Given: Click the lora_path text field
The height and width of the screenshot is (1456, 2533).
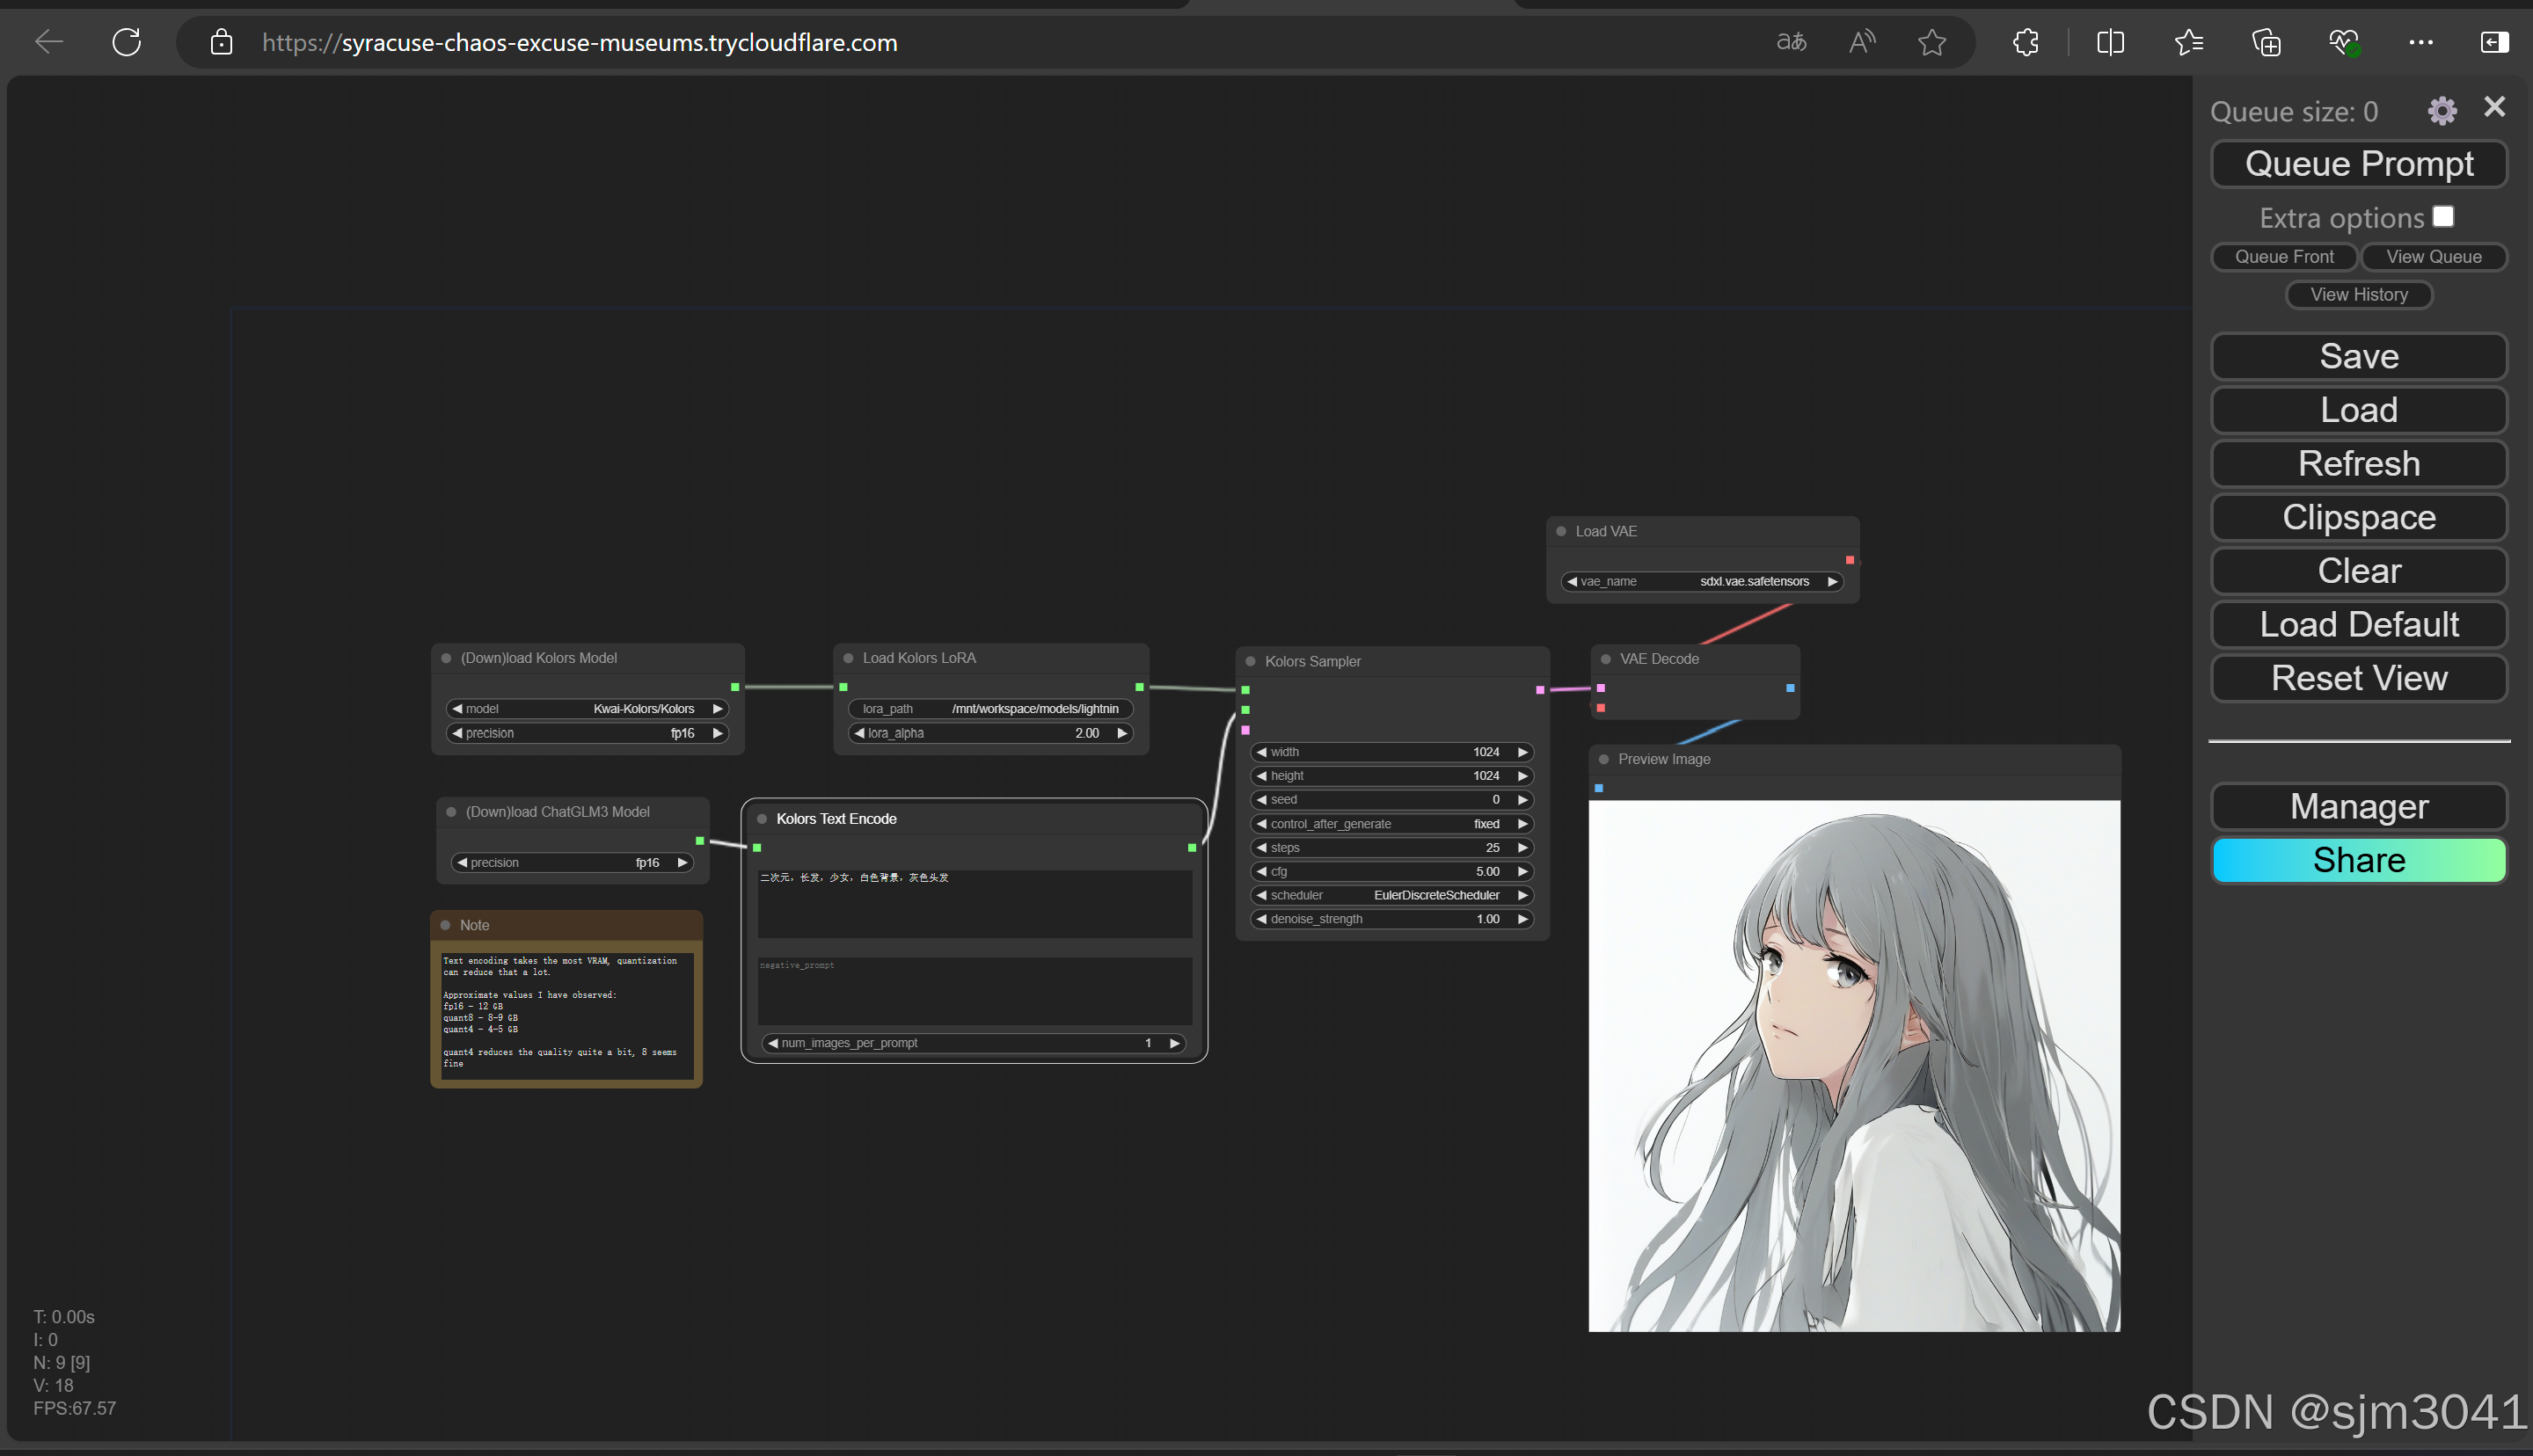Looking at the screenshot, I should 990,709.
